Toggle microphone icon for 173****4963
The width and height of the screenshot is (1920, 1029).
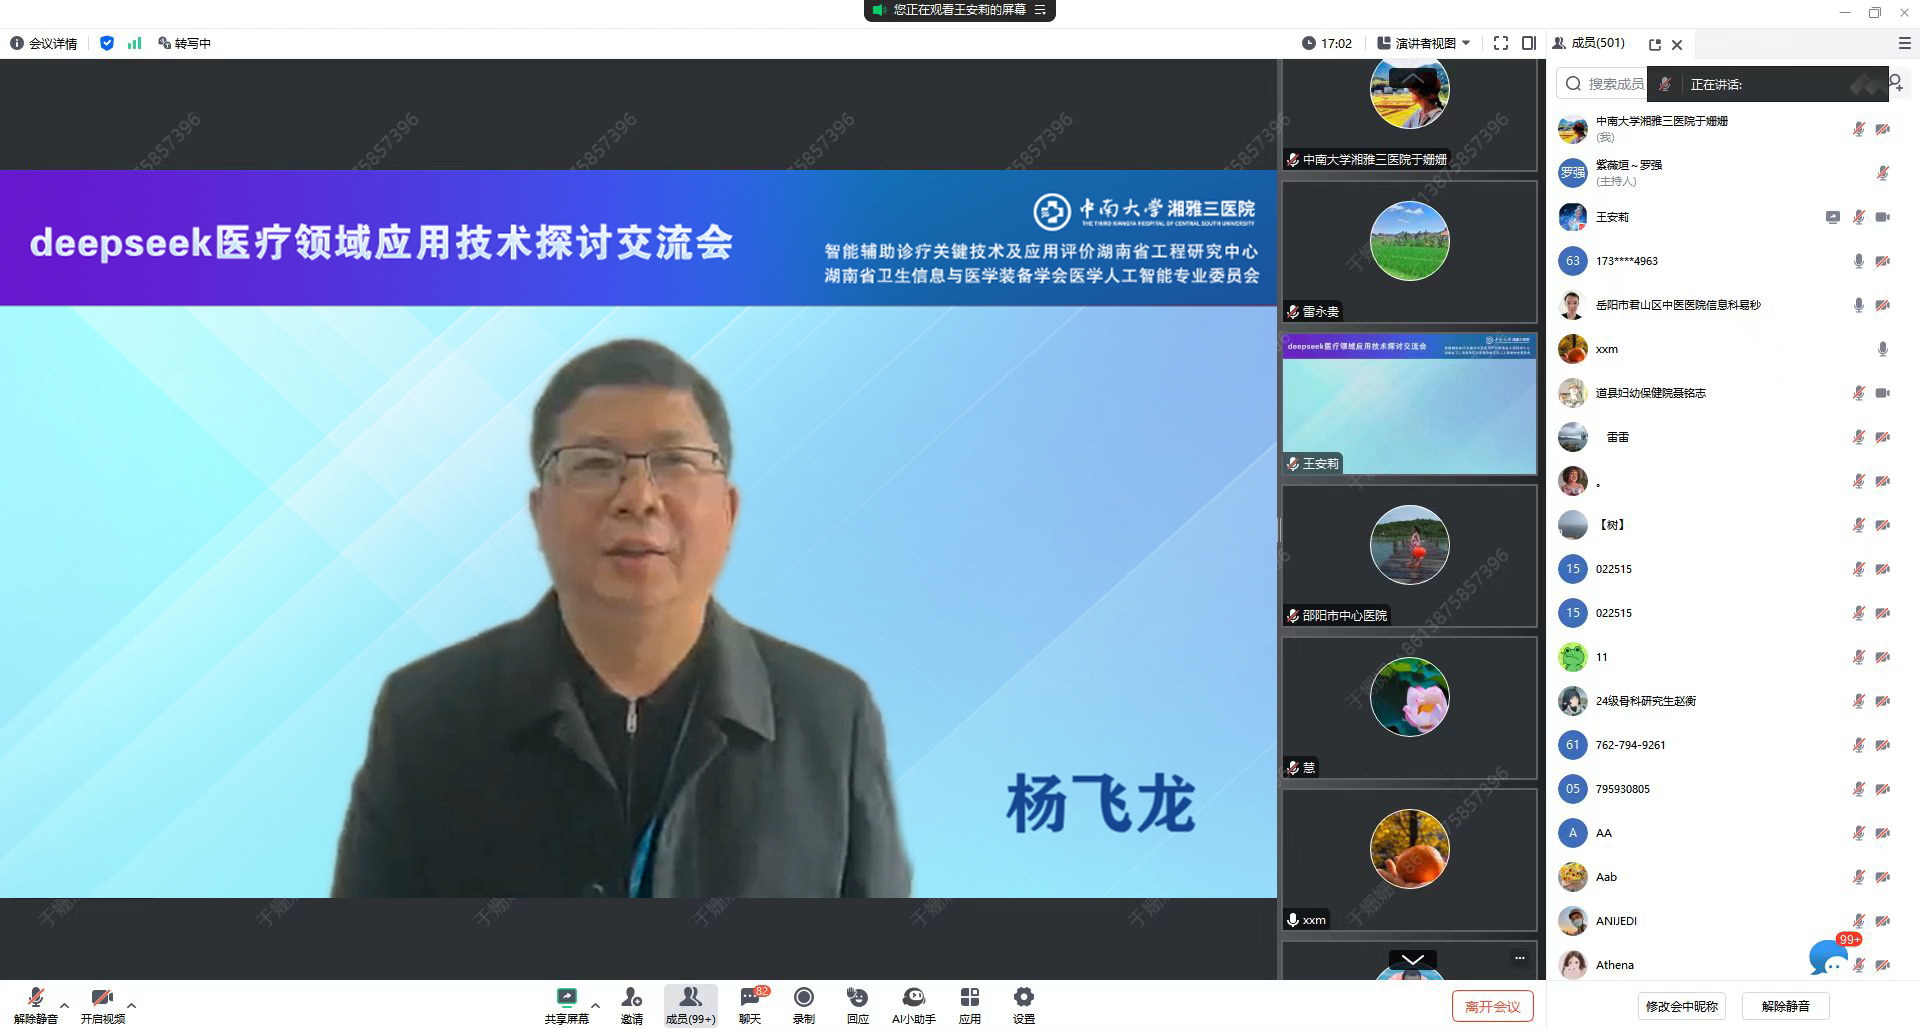1858,261
